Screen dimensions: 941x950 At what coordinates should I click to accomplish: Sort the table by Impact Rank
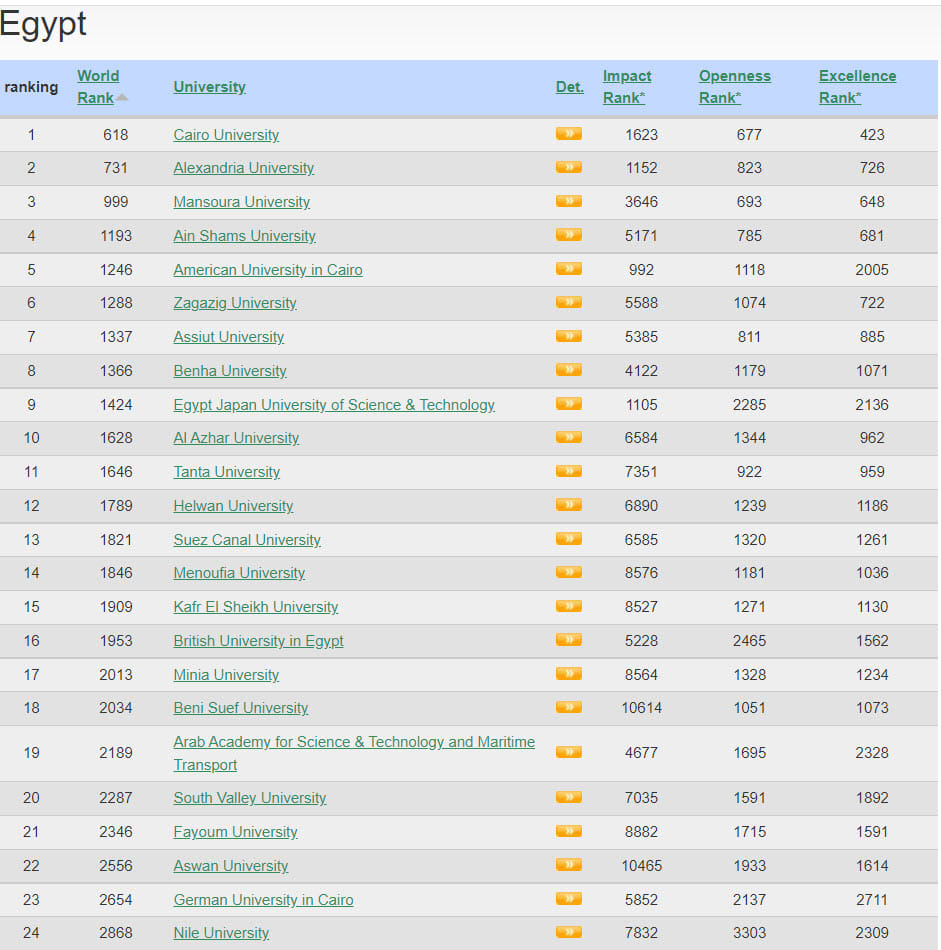[627, 87]
